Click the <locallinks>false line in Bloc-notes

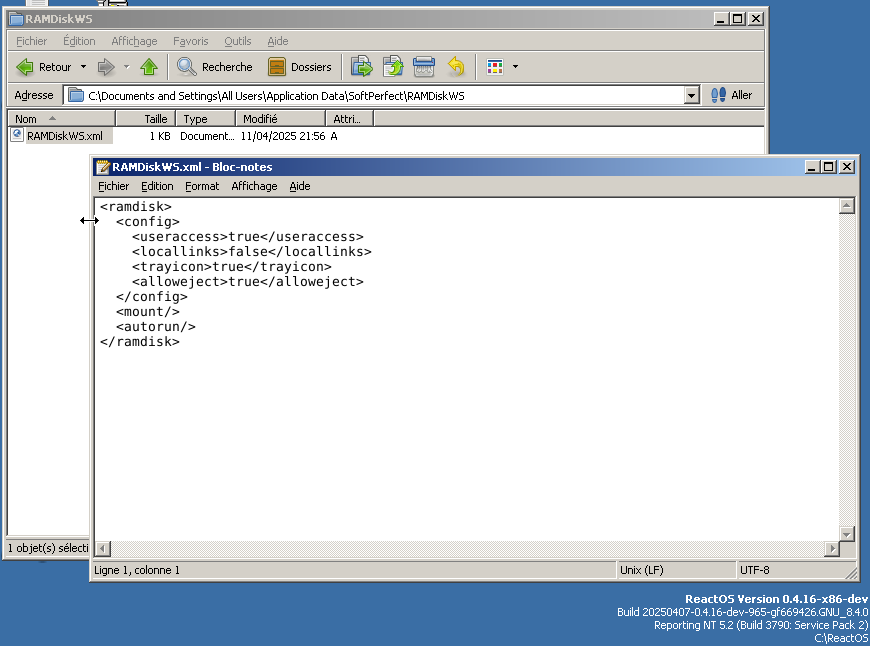pyautogui.click(x=251, y=252)
